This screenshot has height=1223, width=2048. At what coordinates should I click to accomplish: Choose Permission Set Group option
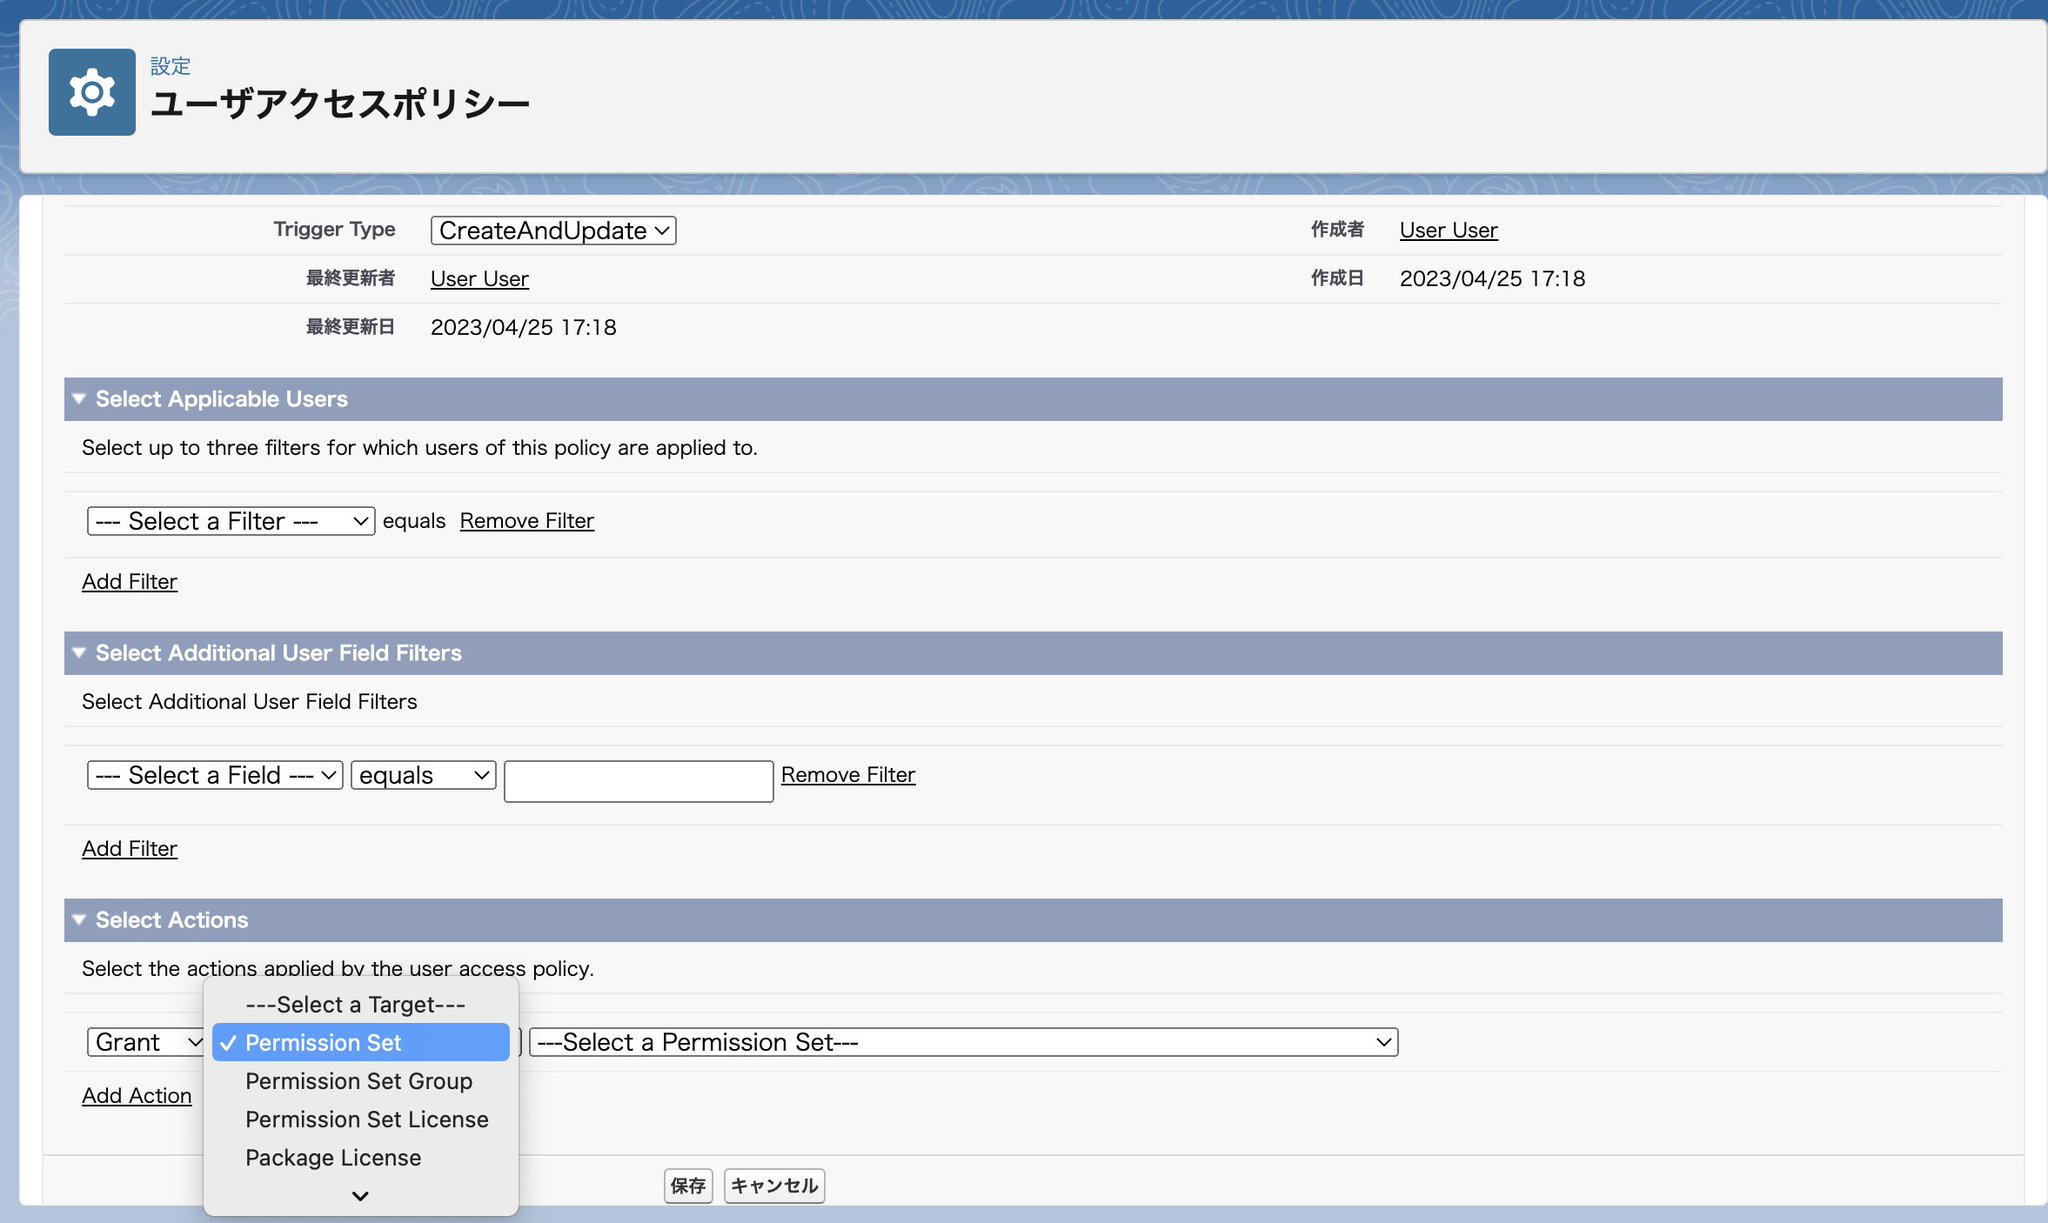(x=358, y=1081)
